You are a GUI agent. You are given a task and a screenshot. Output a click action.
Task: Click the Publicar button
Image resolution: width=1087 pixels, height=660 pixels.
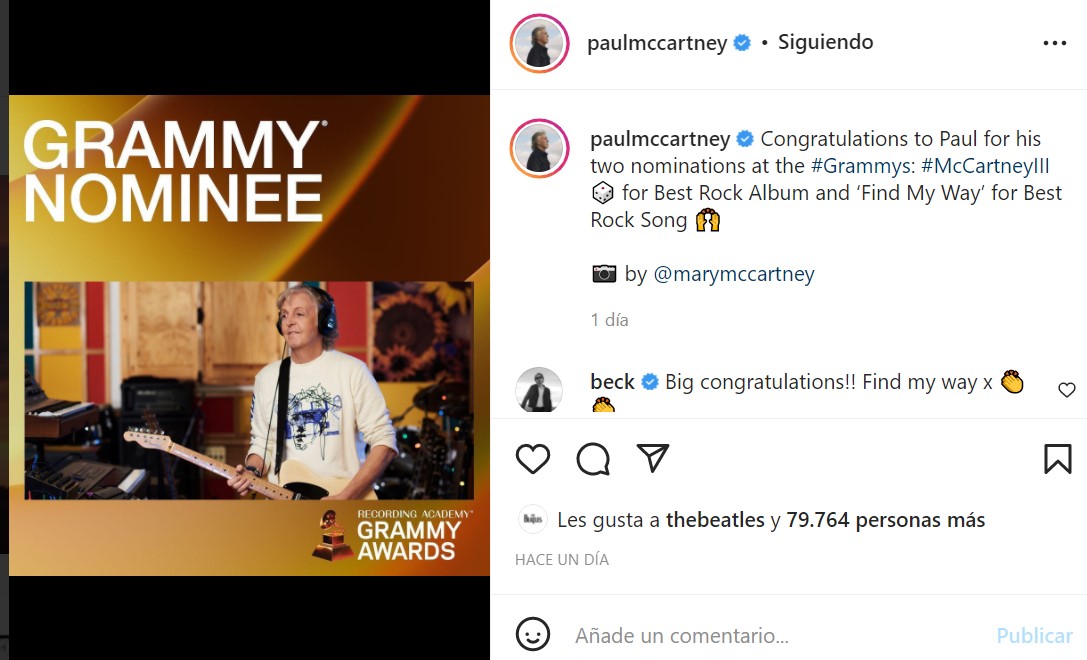pyautogui.click(x=1034, y=635)
